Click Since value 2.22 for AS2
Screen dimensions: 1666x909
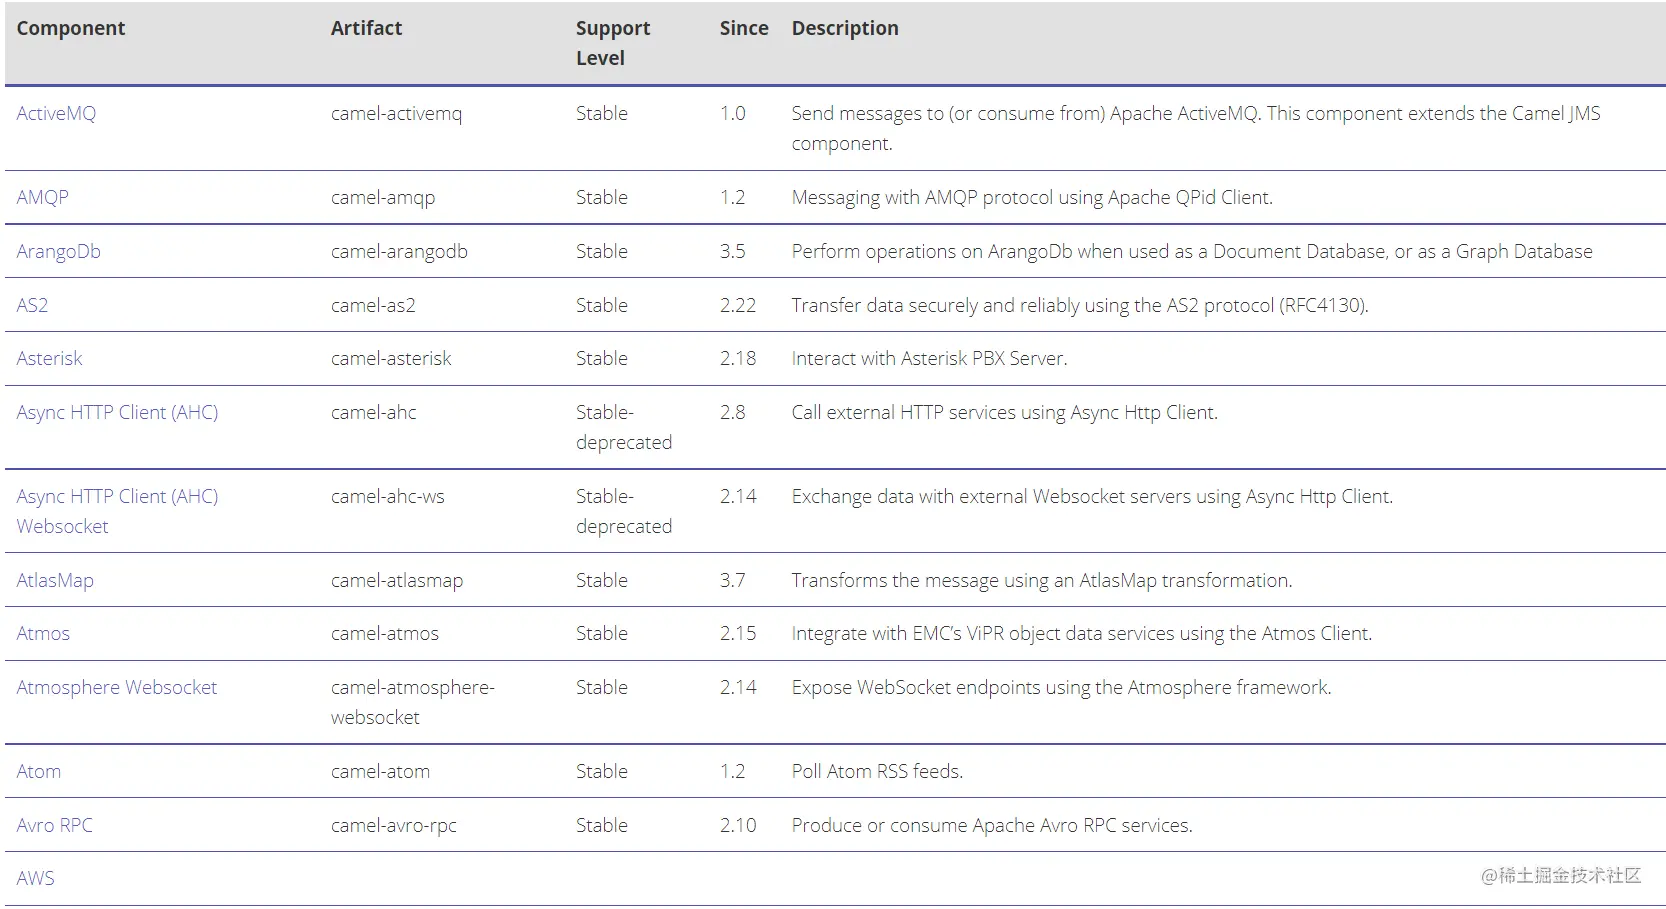pyautogui.click(x=738, y=305)
